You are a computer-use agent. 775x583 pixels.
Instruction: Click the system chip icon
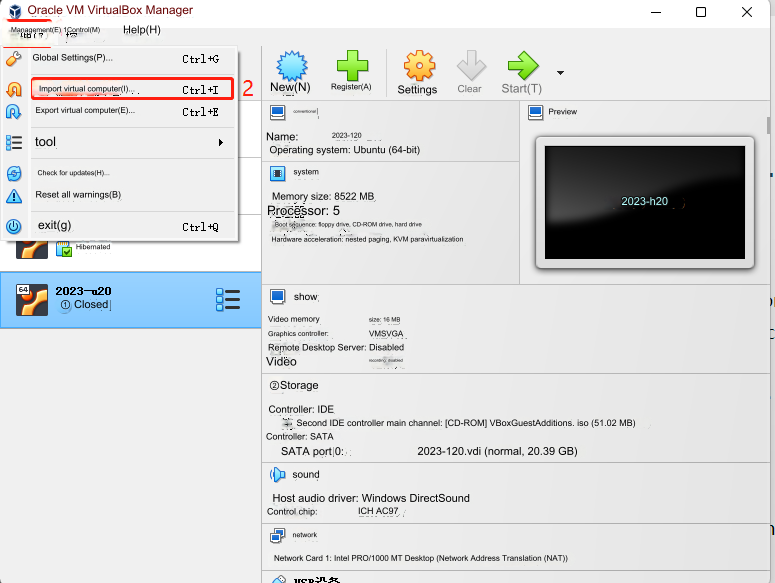click(x=278, y=172)
